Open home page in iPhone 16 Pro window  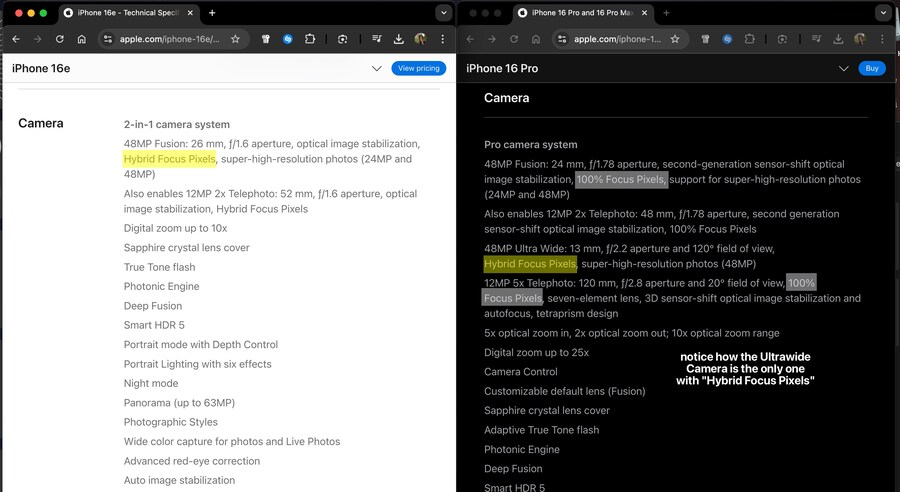pyautogui.click(x=536, y=39)
